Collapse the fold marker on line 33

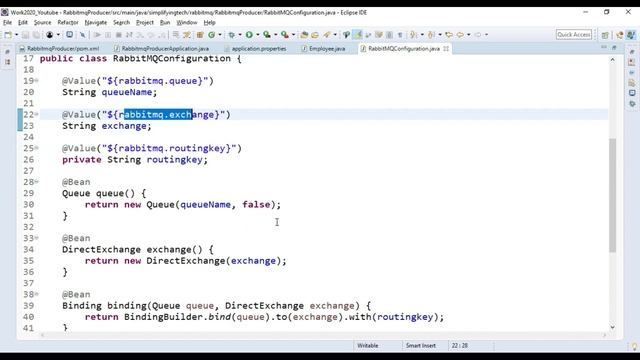click(37, 238)
